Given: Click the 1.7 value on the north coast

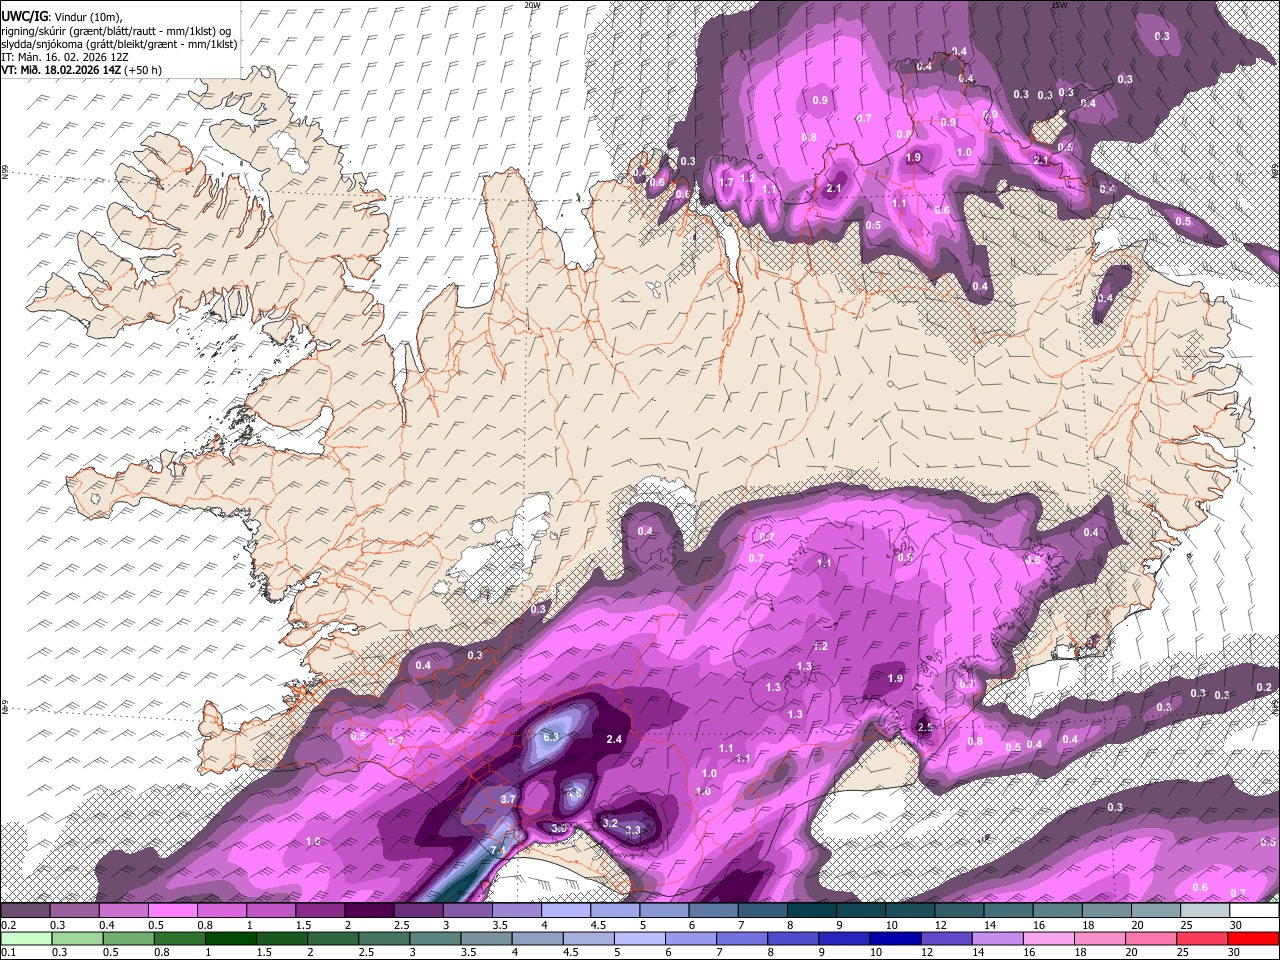Looking at the screenshot, I should tap(727, 182).
